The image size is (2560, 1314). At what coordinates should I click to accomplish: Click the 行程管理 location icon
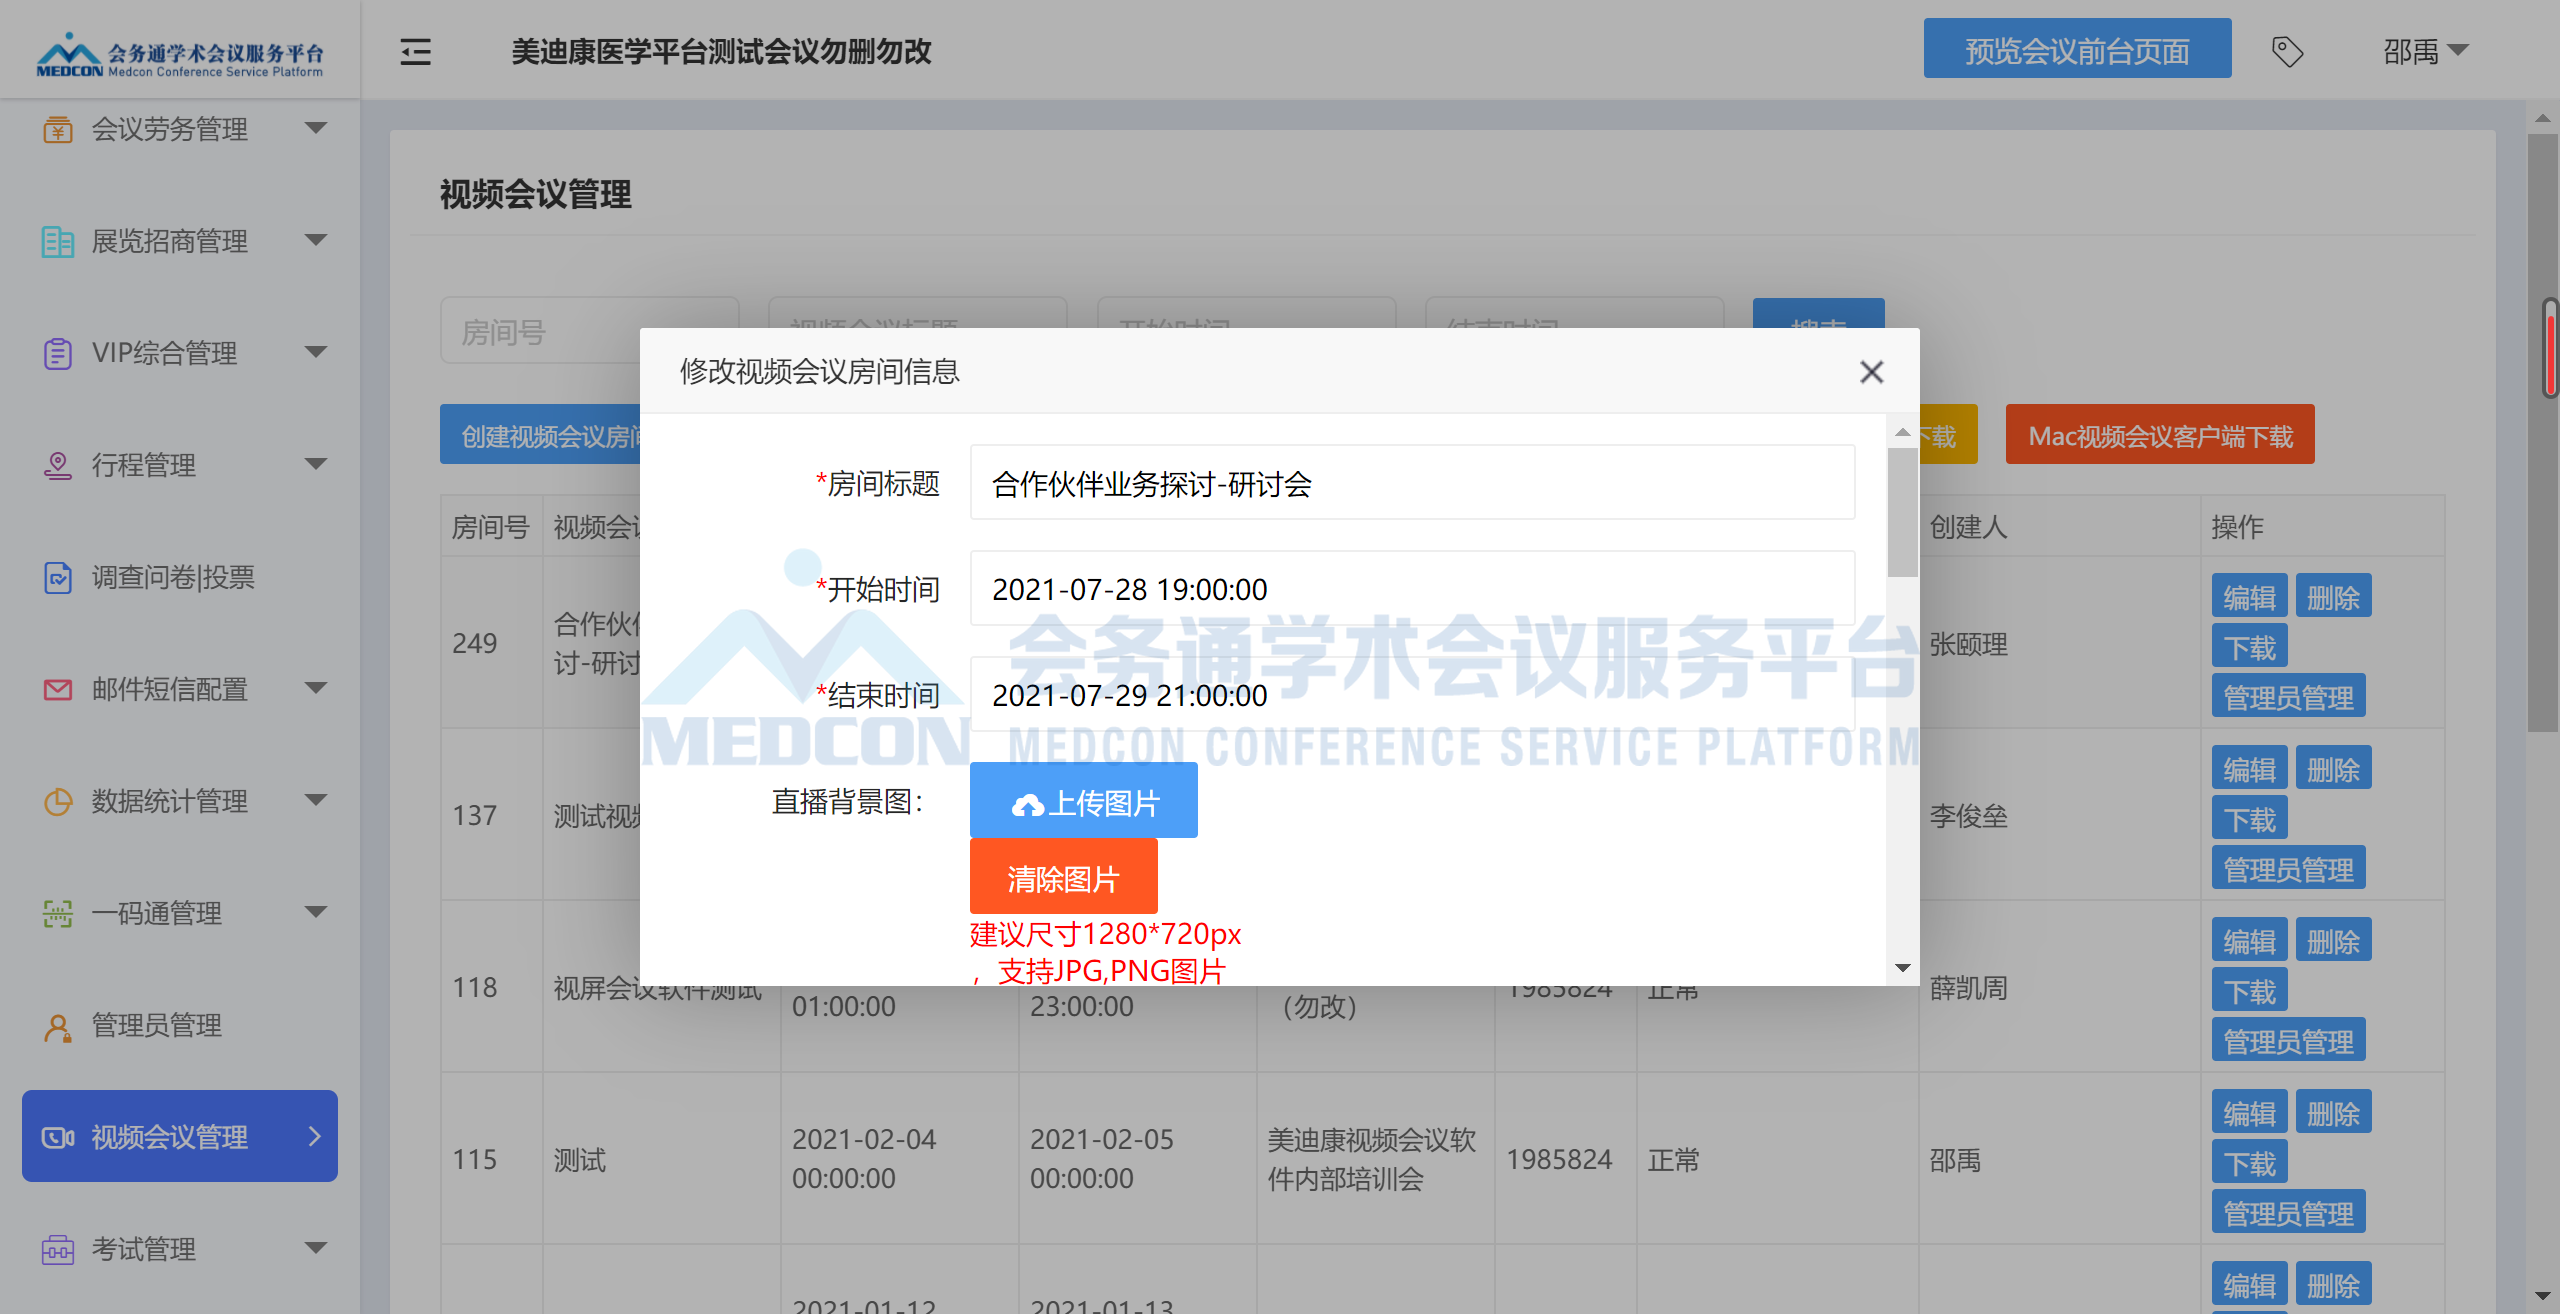tap(58, 465)
